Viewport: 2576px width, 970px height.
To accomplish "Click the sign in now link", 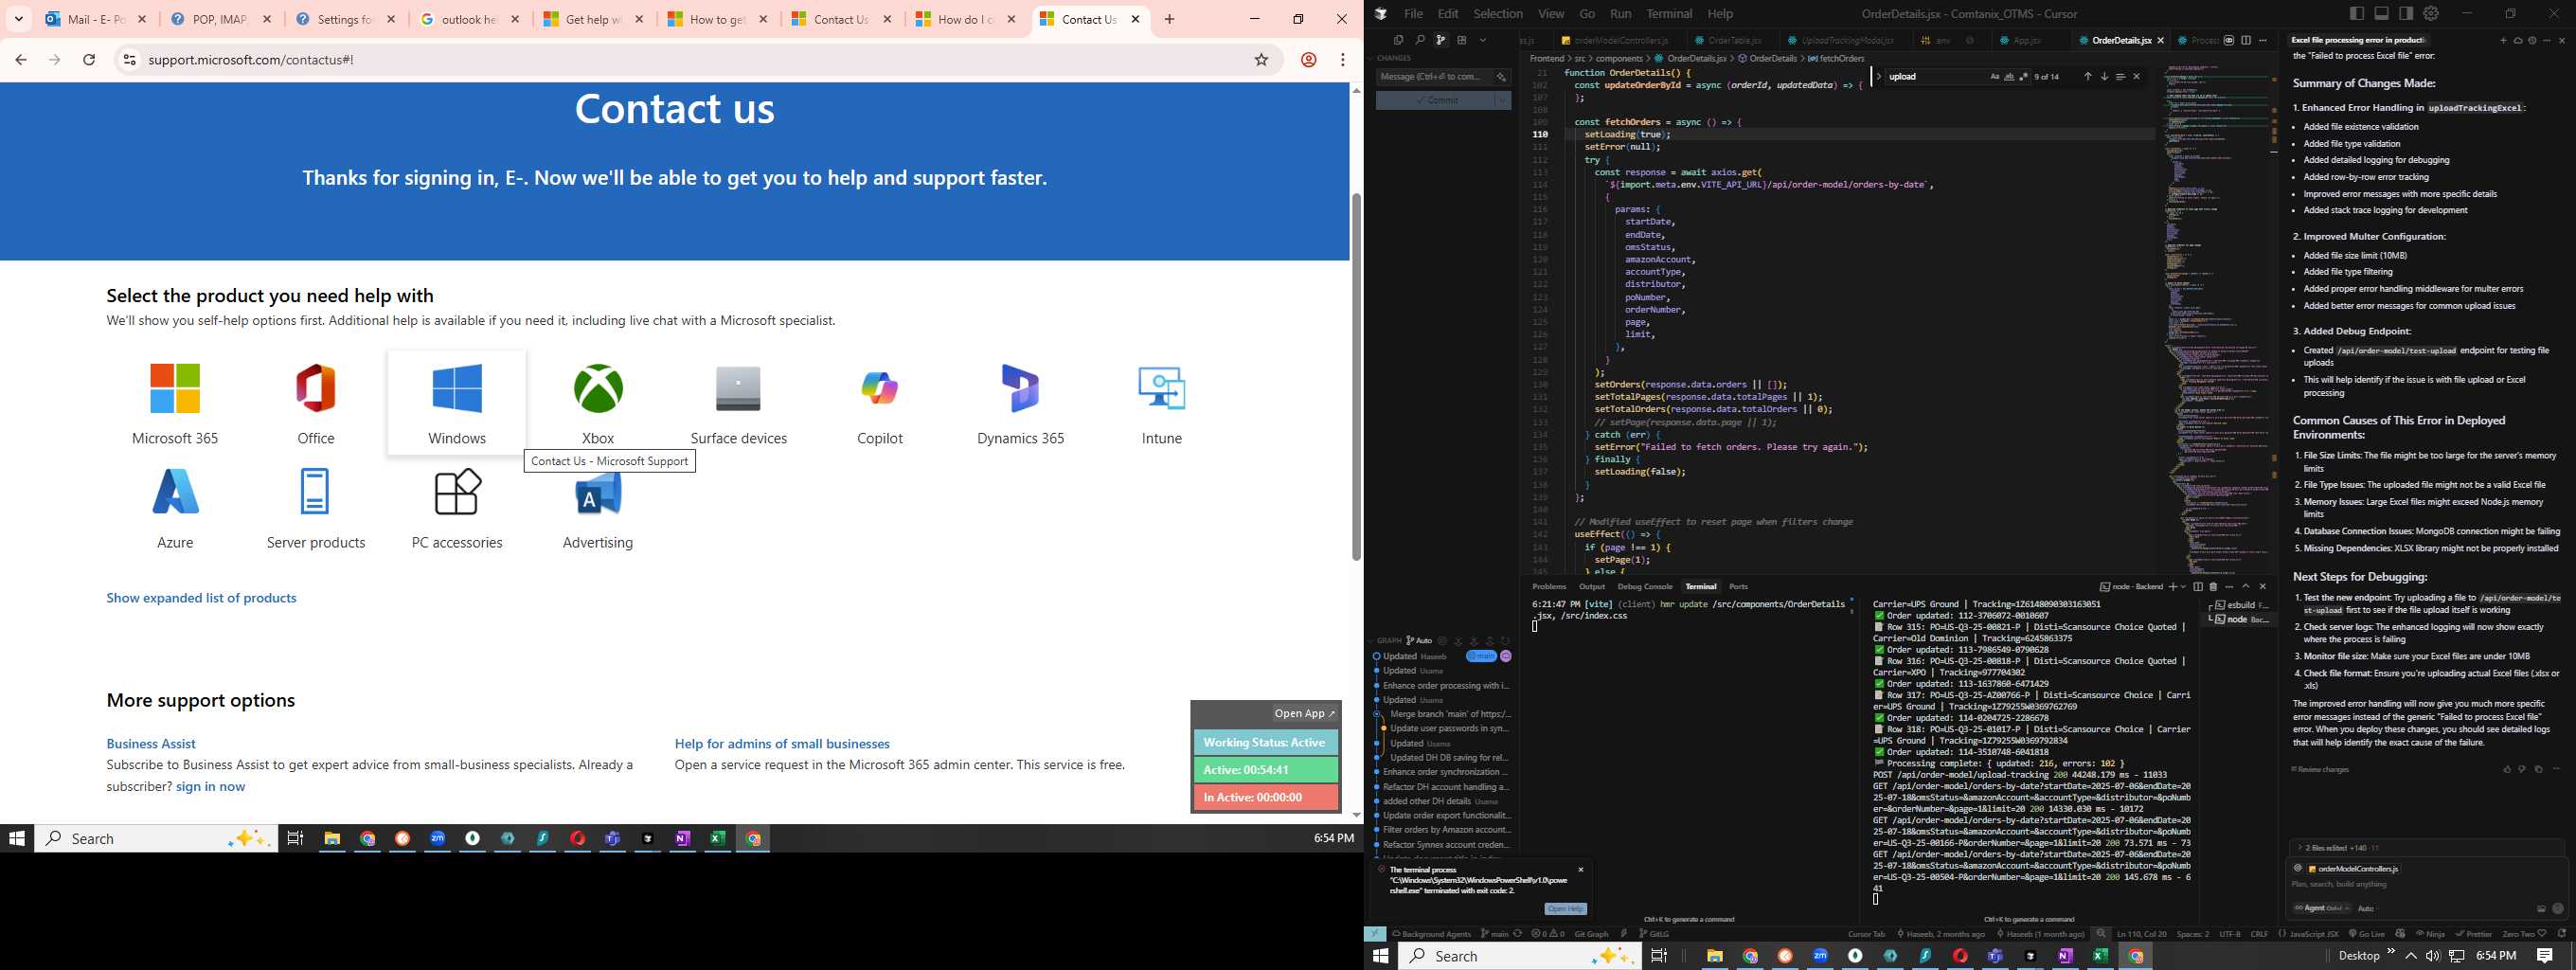I will 210,787.
